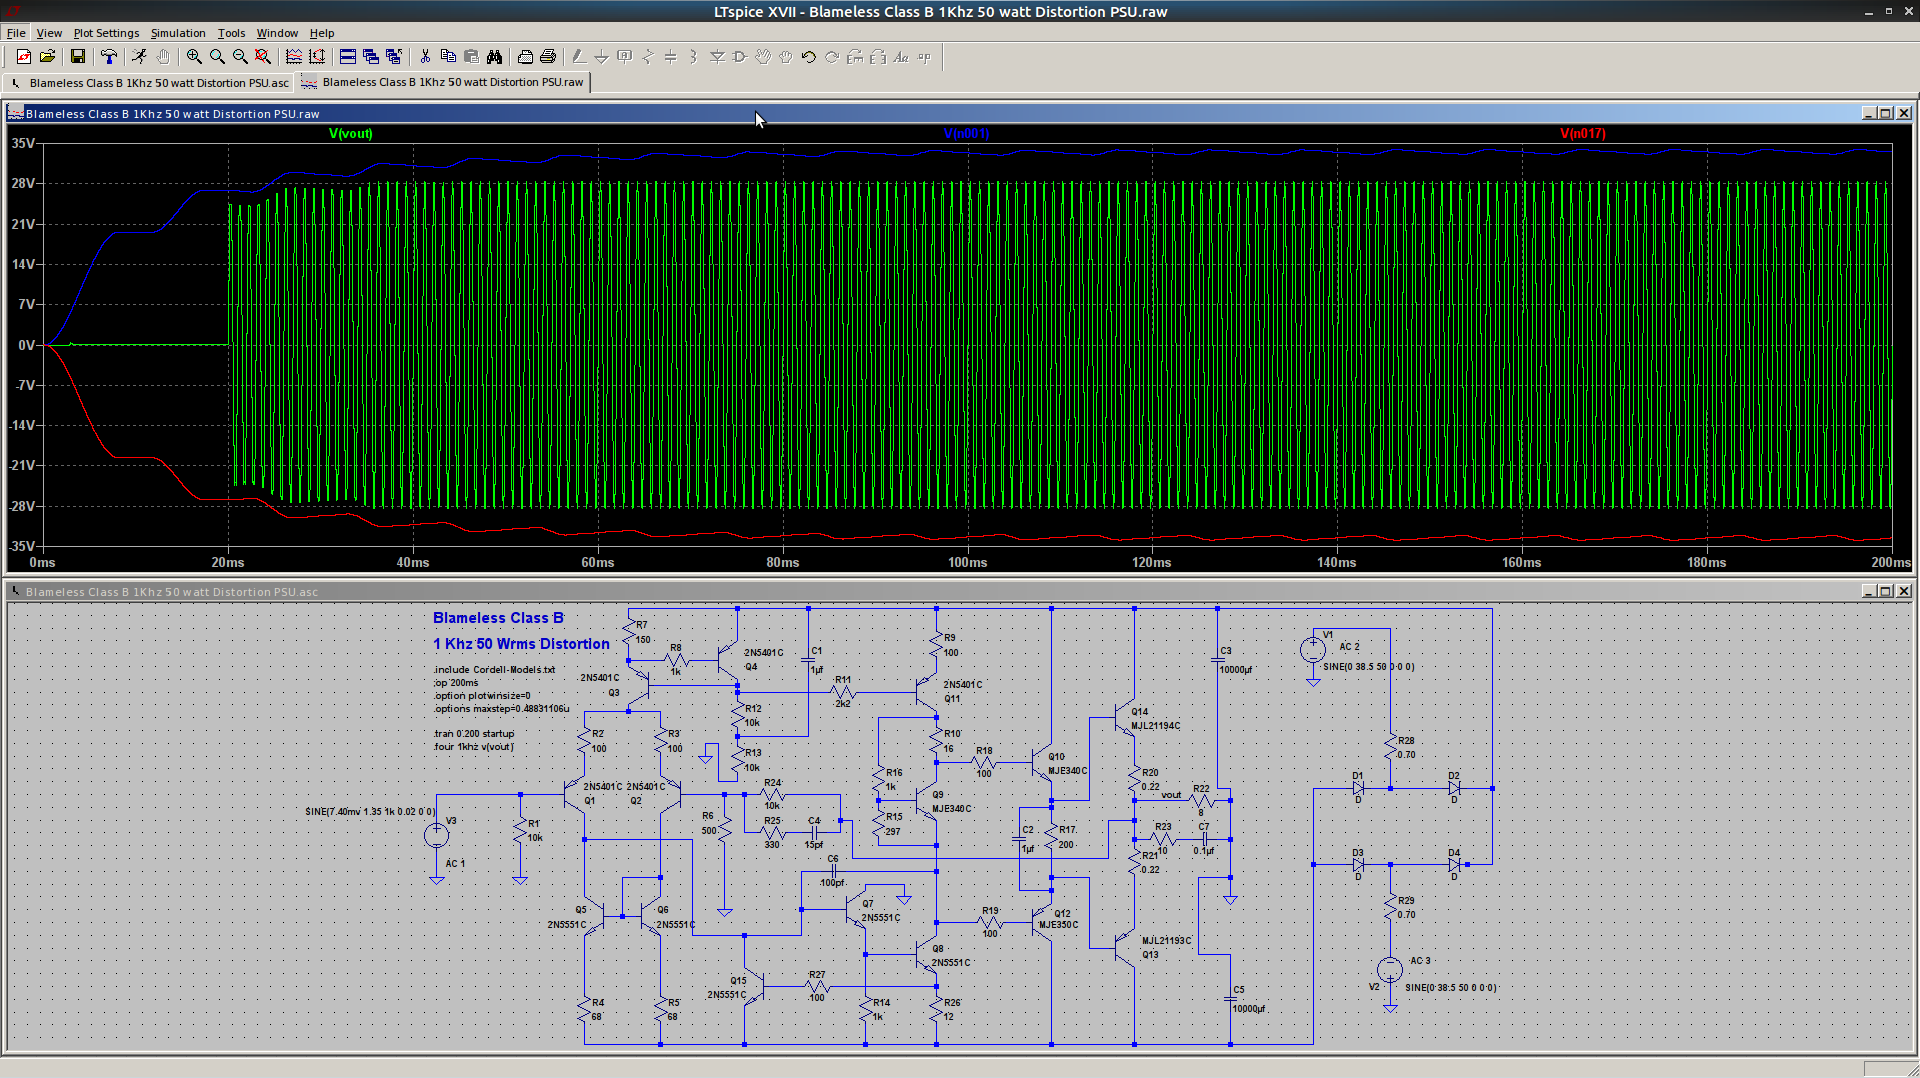Cascade windows using the Cascade icon
Image resolution: width=1920 pixels, height=1078 pixels.
tap(371, 57)
